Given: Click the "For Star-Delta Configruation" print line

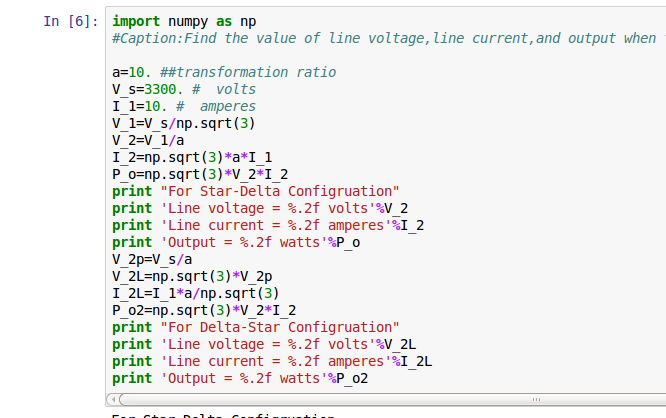Looking at the screenshot, I should (x=255, y=191).
